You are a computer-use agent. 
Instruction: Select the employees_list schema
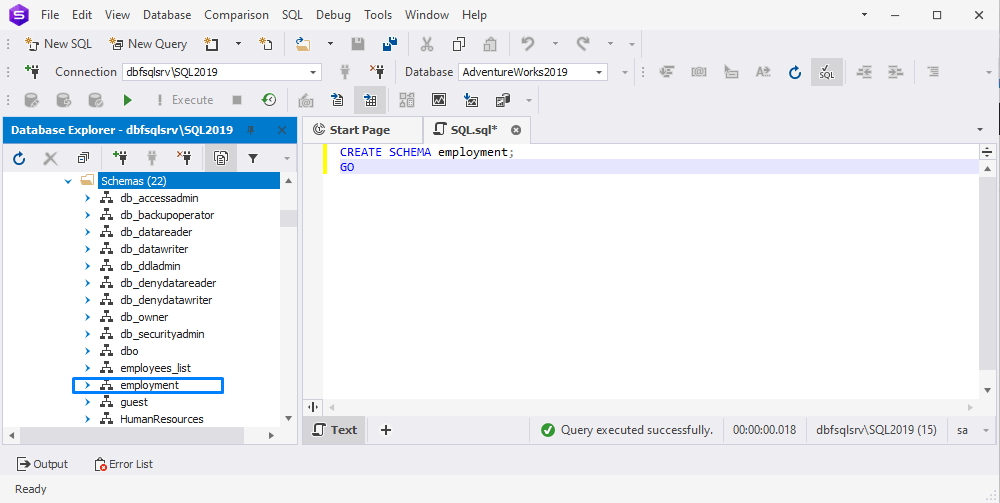(155, 368)
